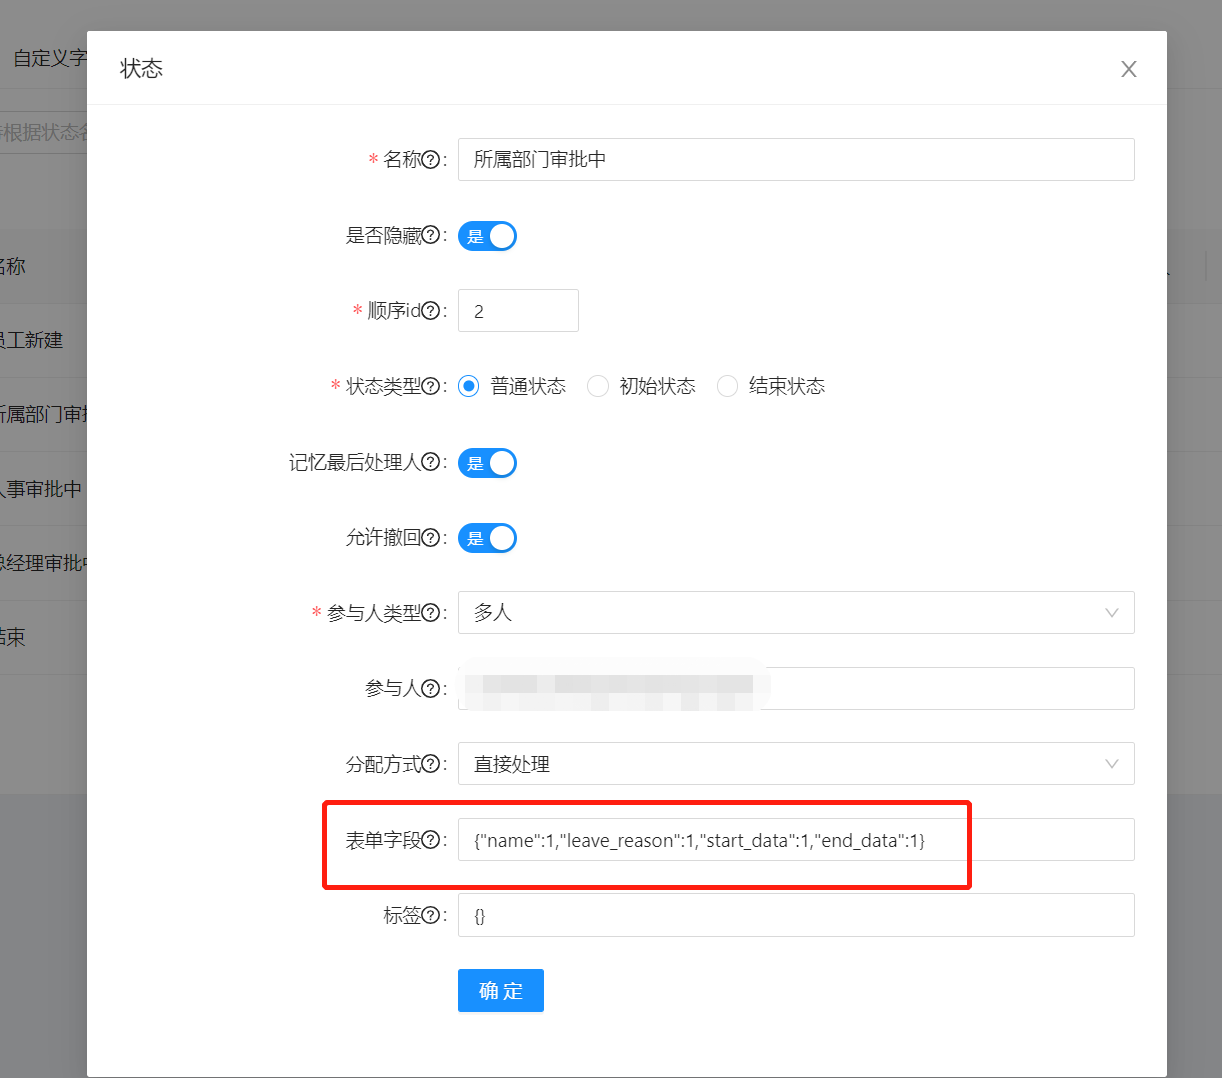Toggle the 是否隐藏 switch
This screenshot has height=1078, width=1222.
click(x=487, y=236)
